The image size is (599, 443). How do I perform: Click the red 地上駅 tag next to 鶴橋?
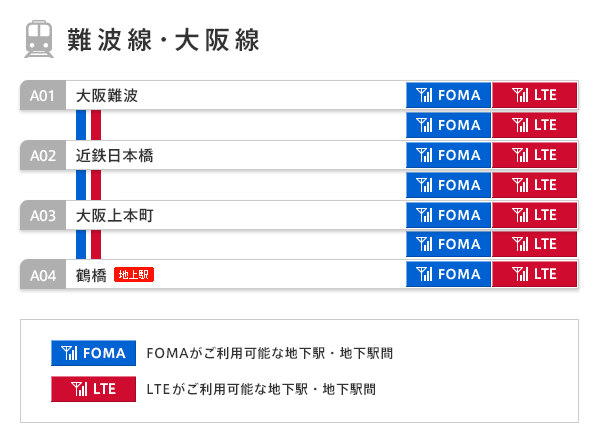point(134,275)
